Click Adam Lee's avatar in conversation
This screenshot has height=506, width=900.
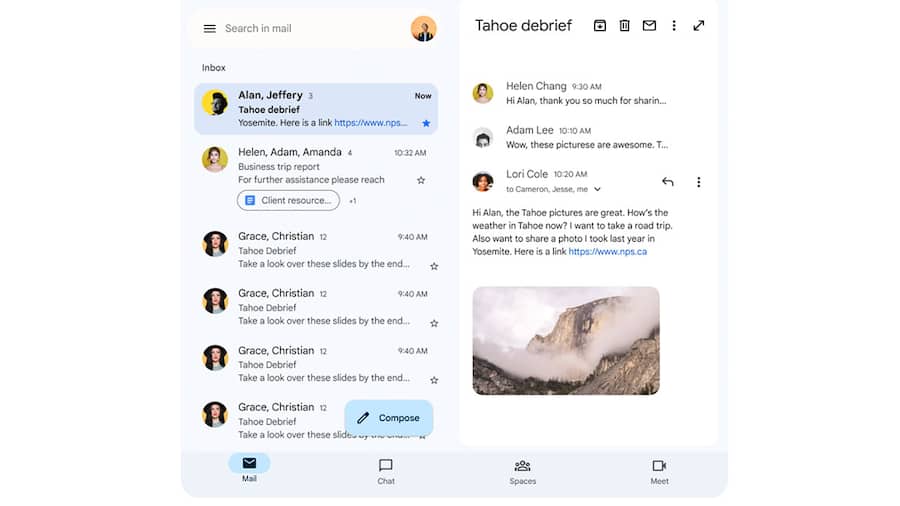click(483, 138)
